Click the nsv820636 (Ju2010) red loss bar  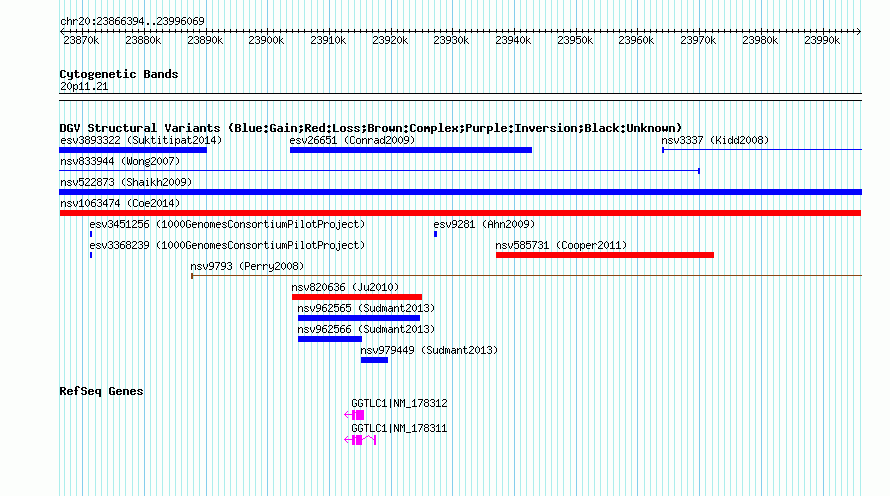[x=357, y=297]
